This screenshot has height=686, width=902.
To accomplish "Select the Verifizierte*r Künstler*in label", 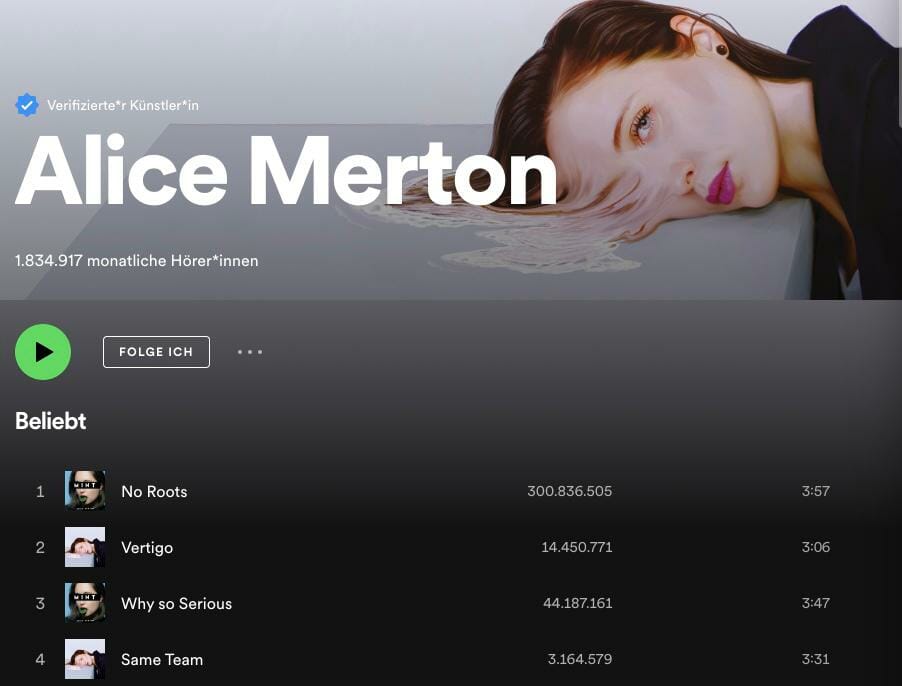I will pyautogui.click(x=123, y=106).
